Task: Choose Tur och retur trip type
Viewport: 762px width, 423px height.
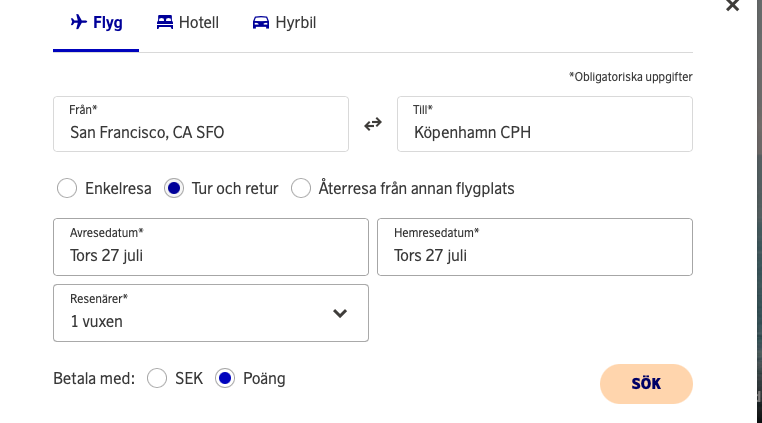Action: click(175, 188)
